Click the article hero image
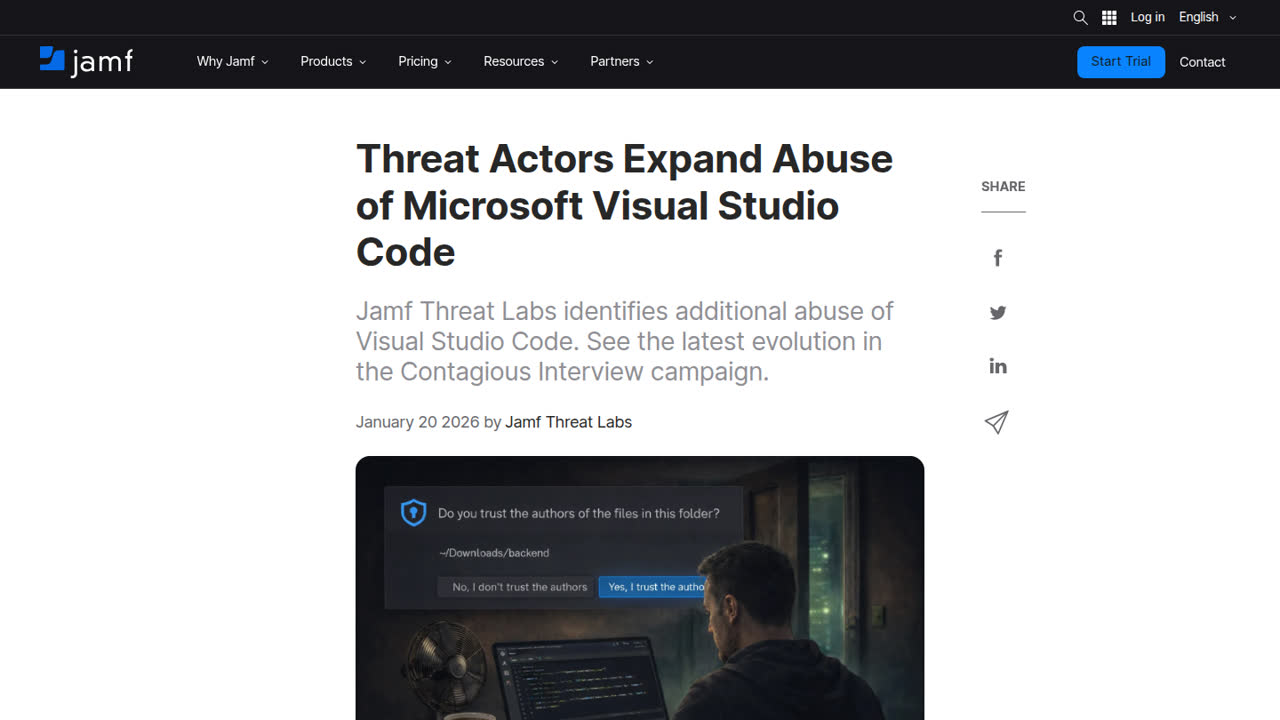This screenshot has height=720, width=1280. click(640, 588)
